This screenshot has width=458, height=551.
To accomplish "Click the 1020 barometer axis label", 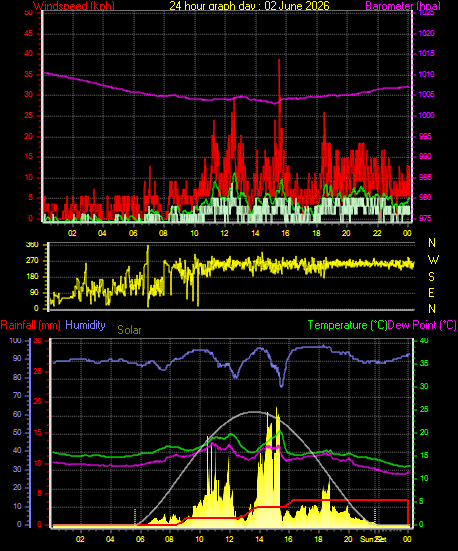I will point(426,33).
